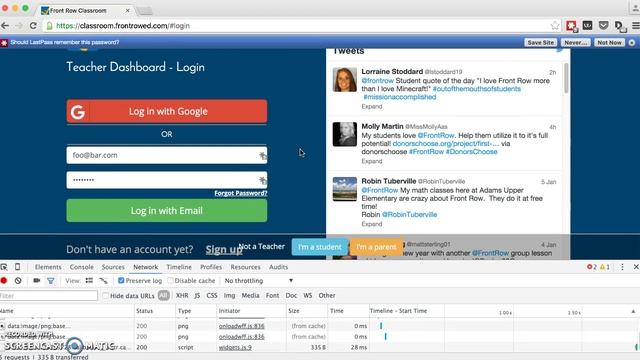The width and height of the screenshot is (640, 360).
Task: Expand Robin Tuberville's tweet
Action: 371,224
